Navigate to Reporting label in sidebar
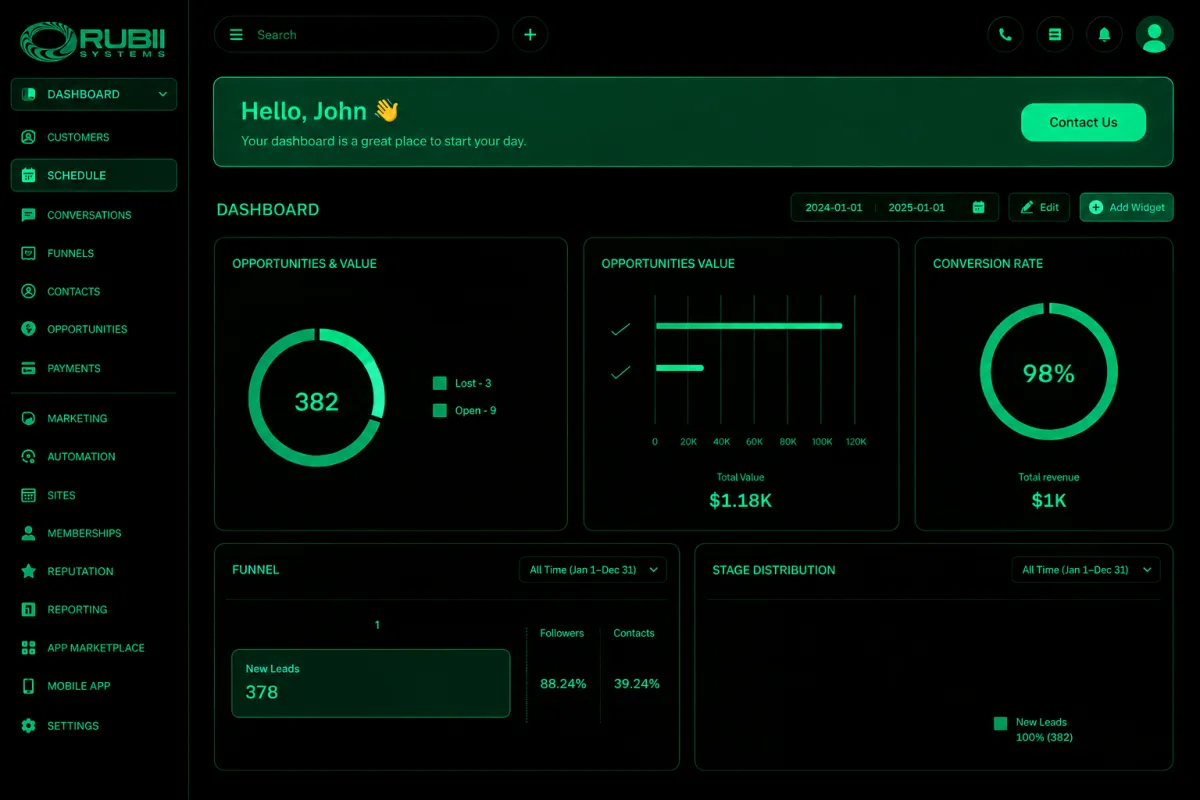Screen dimensions: 1200x800 77,609
